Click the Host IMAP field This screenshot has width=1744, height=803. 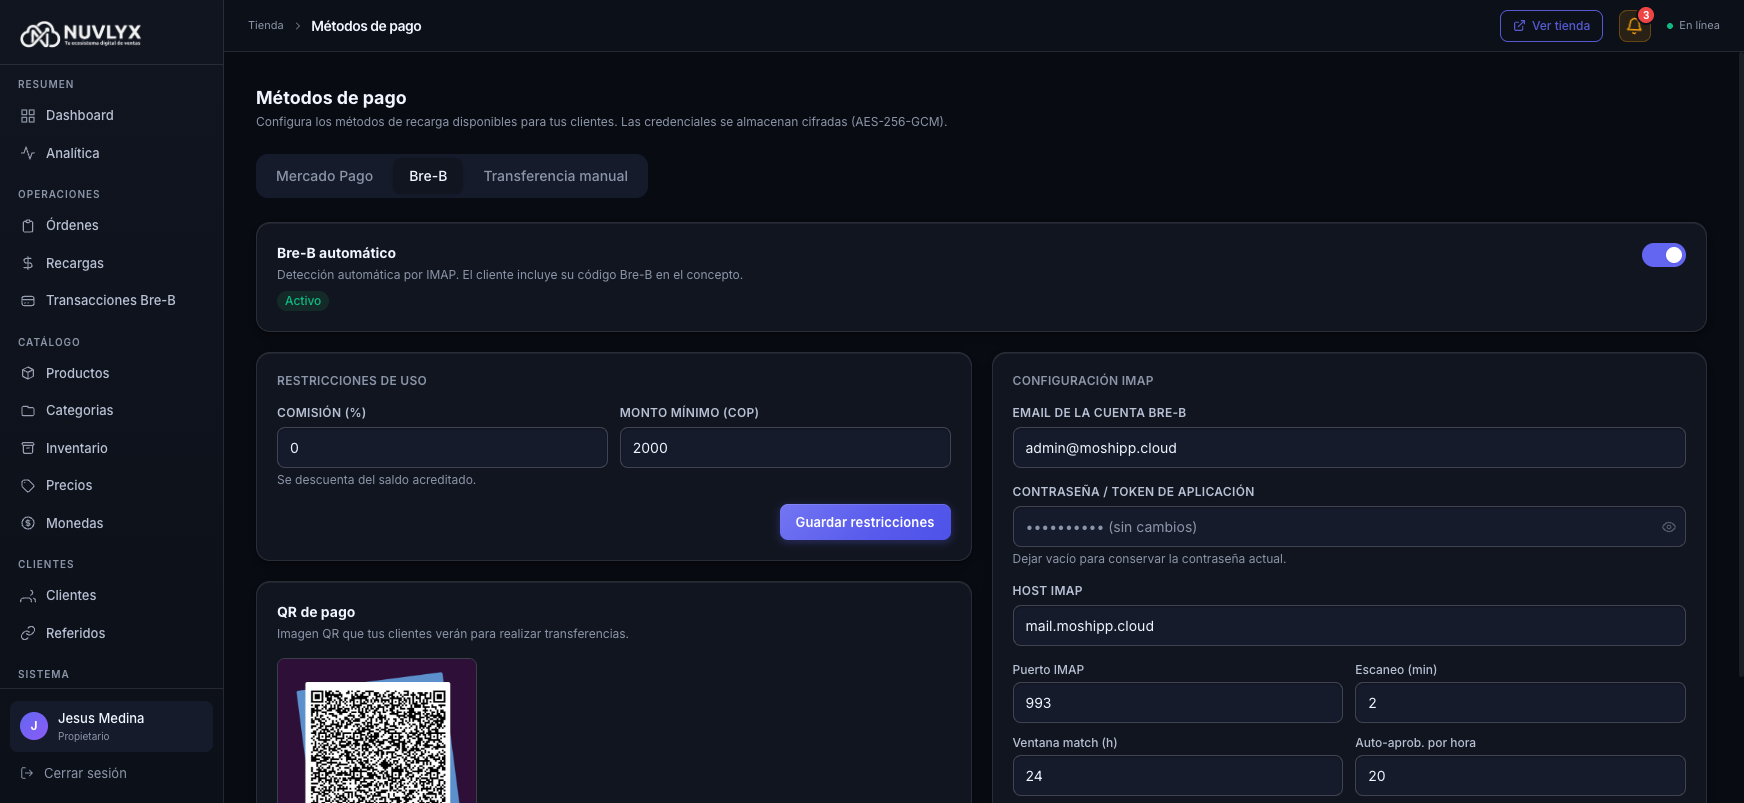(1349, 626)
